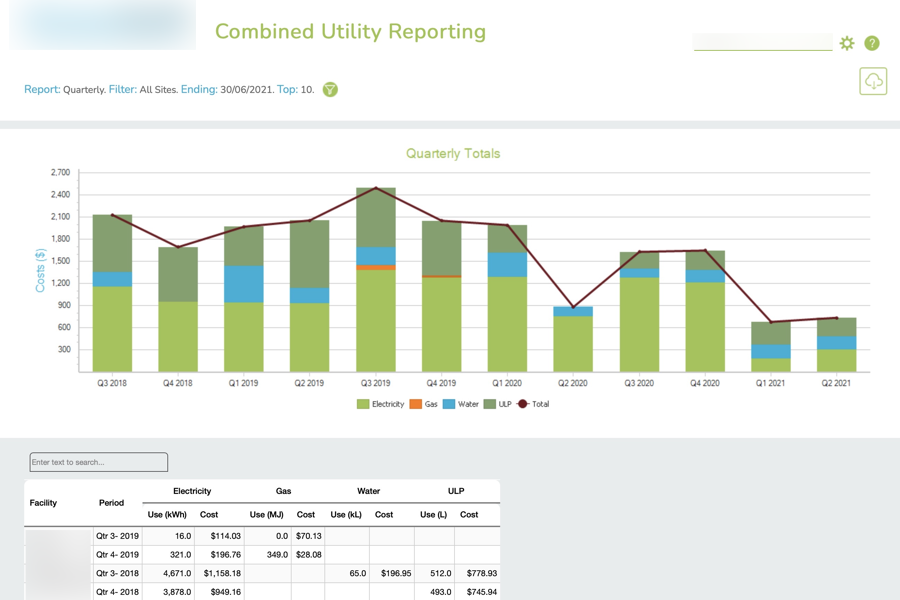
Task: Click the top-right search underline field
Action: pos(762,42)
